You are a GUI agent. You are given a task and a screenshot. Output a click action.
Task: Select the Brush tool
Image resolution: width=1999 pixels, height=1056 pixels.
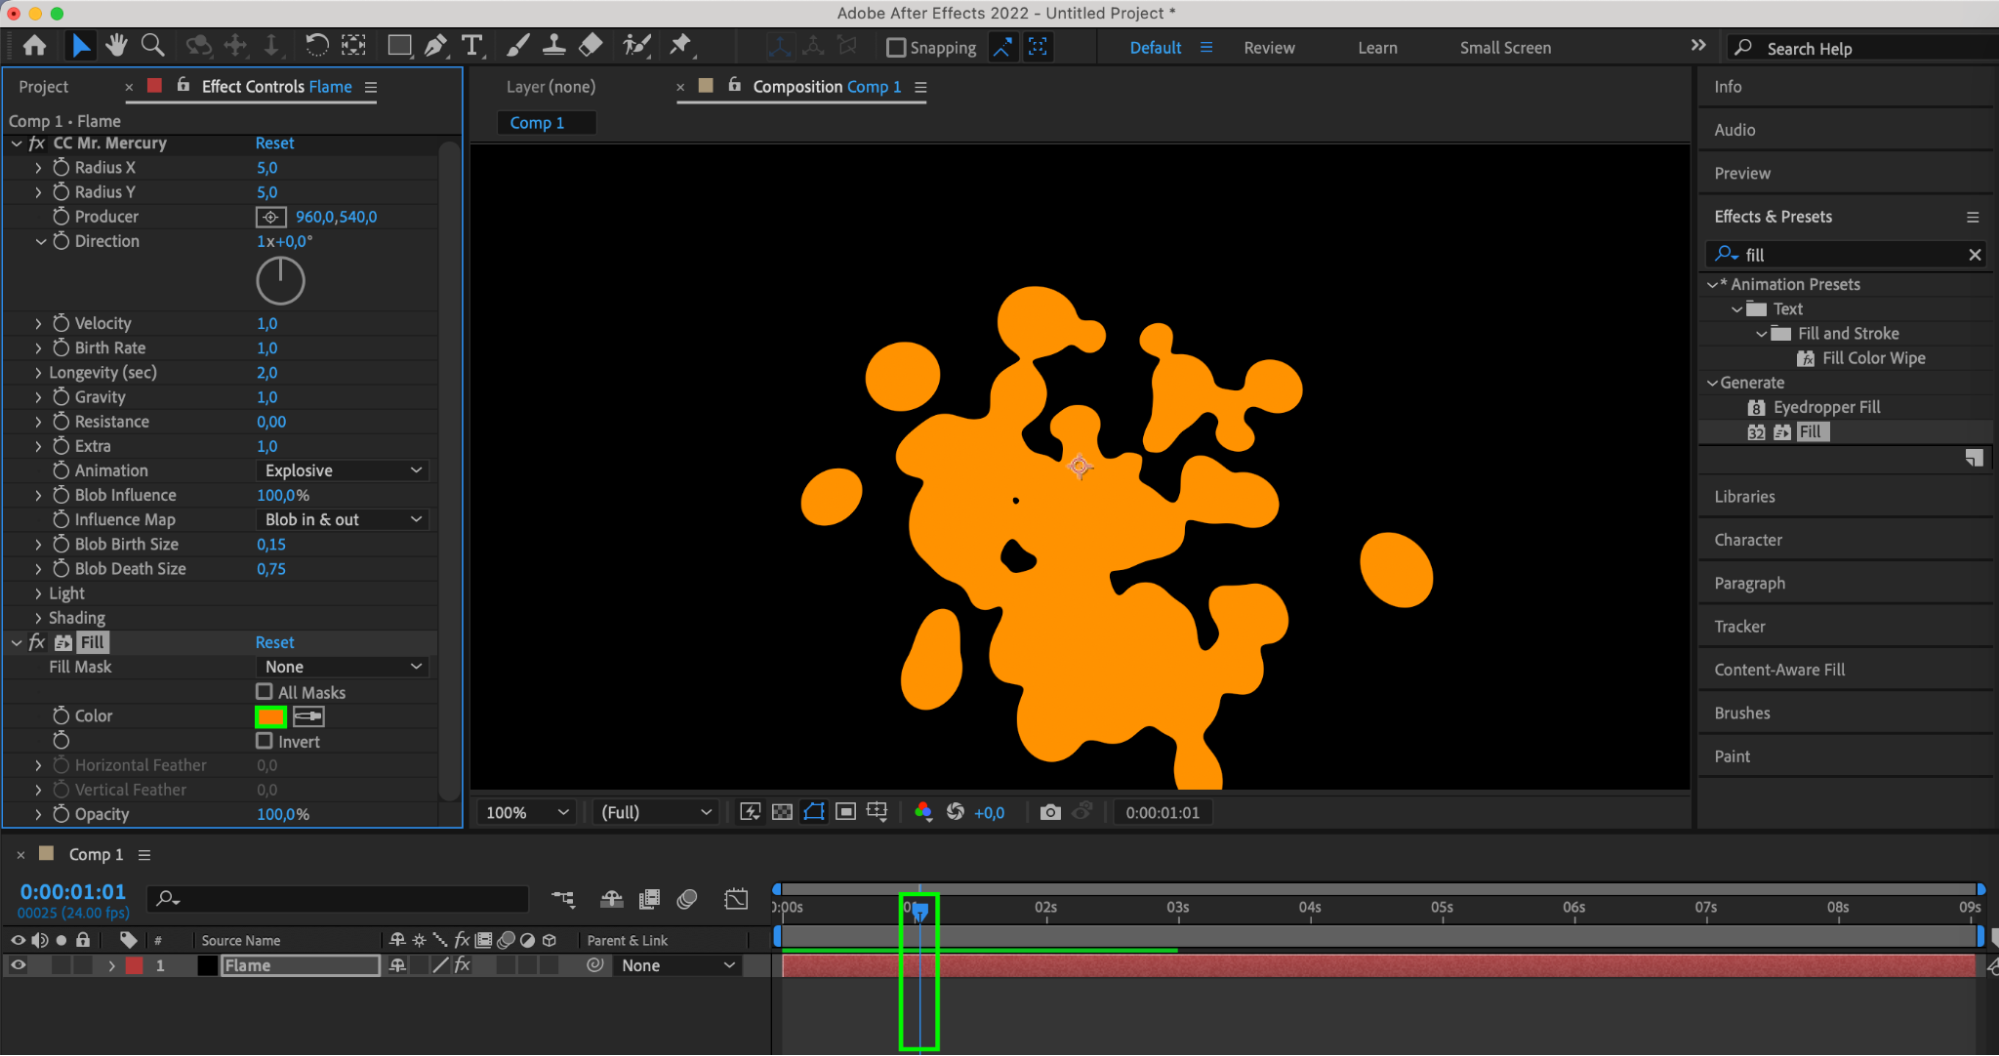(518, 46)
